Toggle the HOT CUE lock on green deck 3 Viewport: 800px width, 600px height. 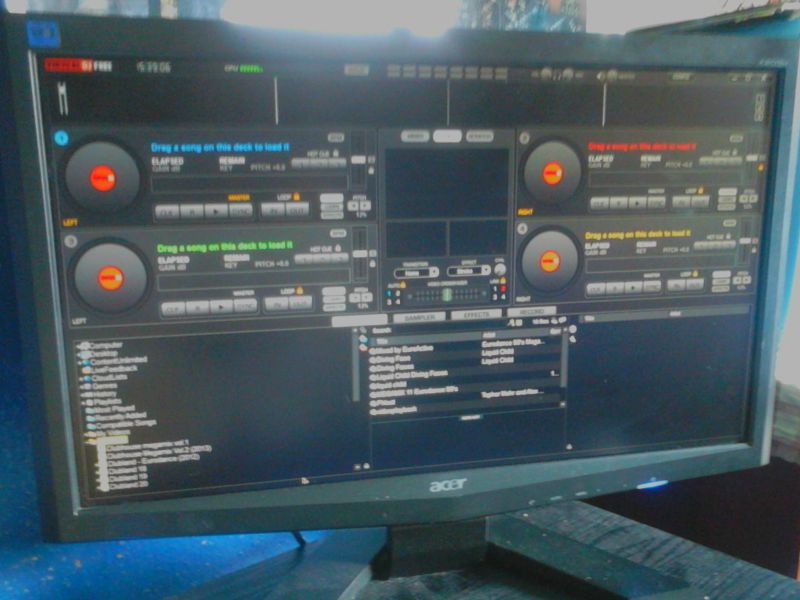pos(338,248)
